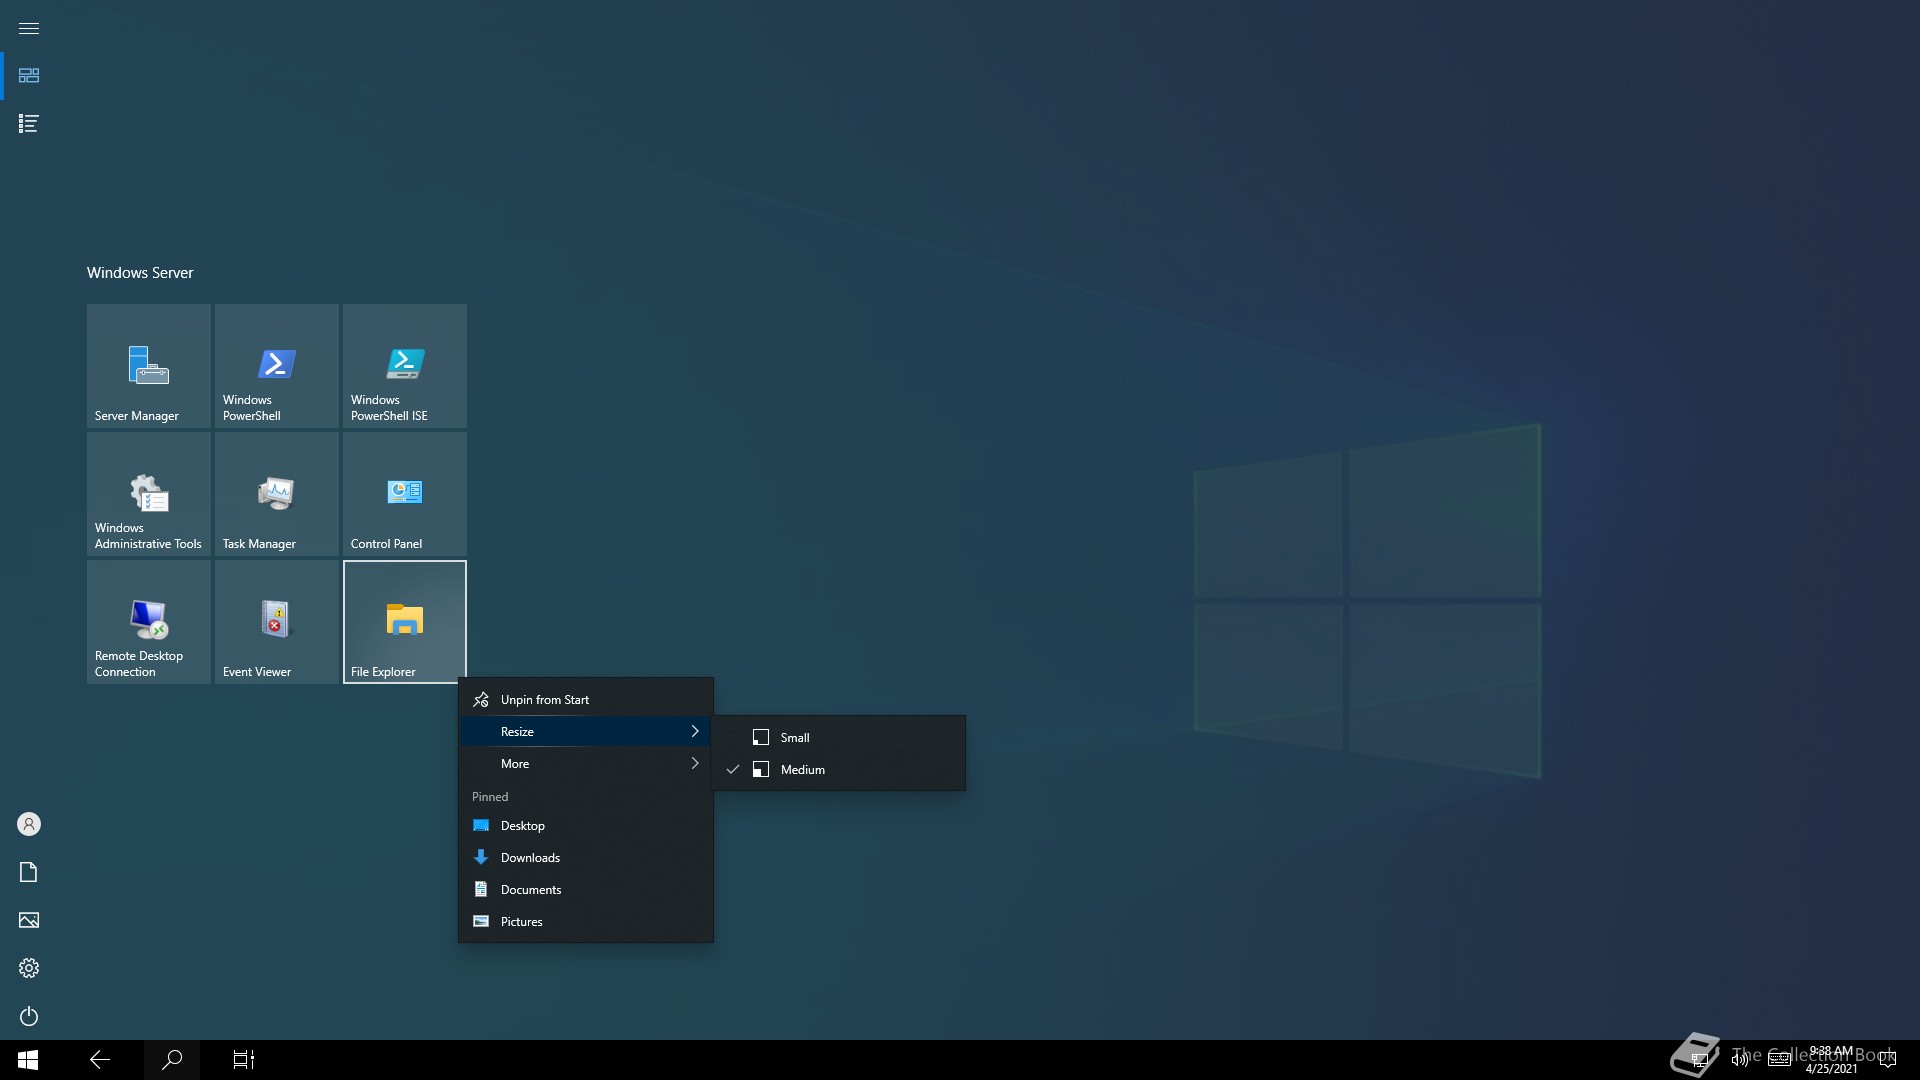Screen dimensions: 1920x1080
Task: Open Pictures pinned folder
Action: (x=521, y=920)
